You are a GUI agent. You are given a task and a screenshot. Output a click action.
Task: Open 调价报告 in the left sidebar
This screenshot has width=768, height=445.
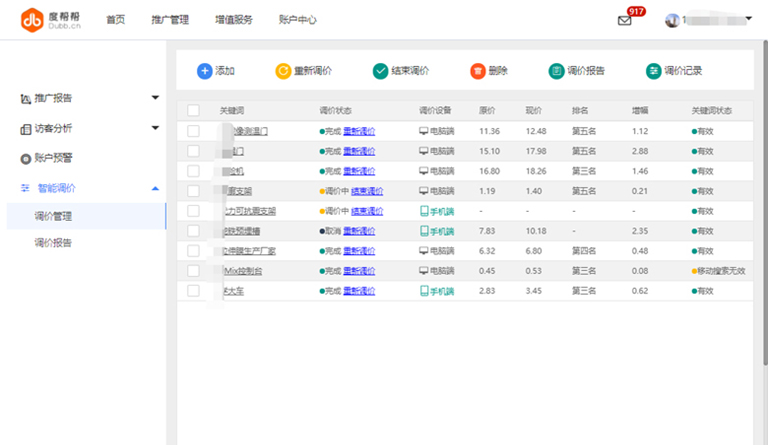53,243
